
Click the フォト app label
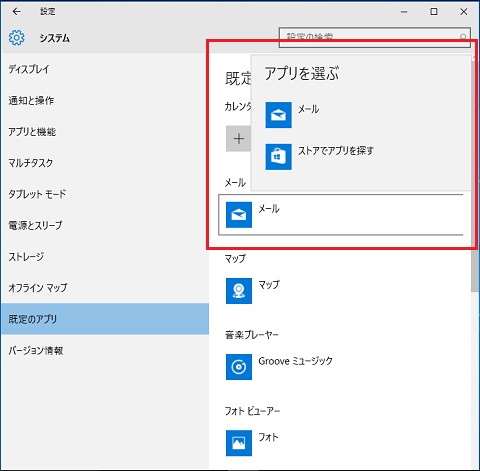[268, 437]
